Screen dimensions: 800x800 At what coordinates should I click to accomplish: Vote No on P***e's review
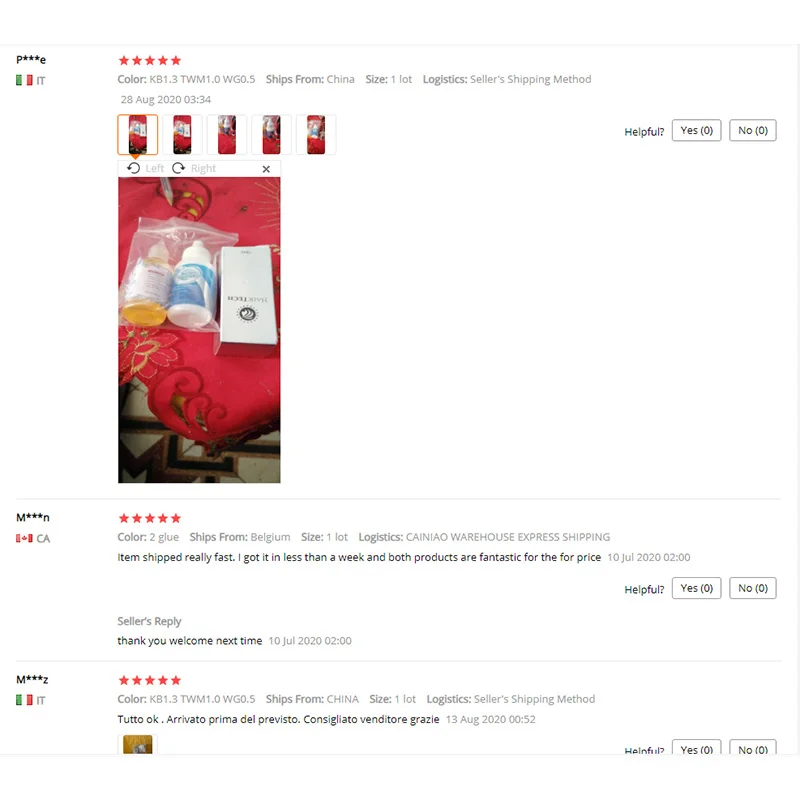click(753, 131)
